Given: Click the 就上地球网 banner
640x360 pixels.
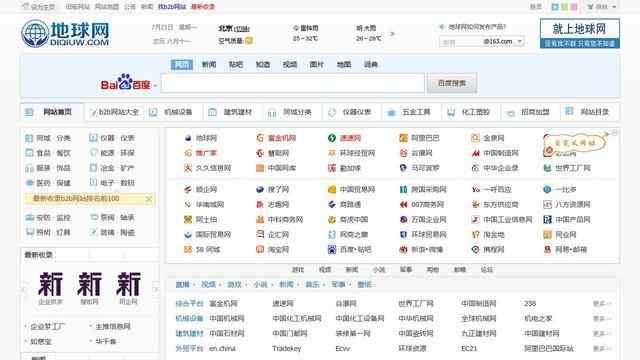Looking at the screenshot, I should 580,33.
